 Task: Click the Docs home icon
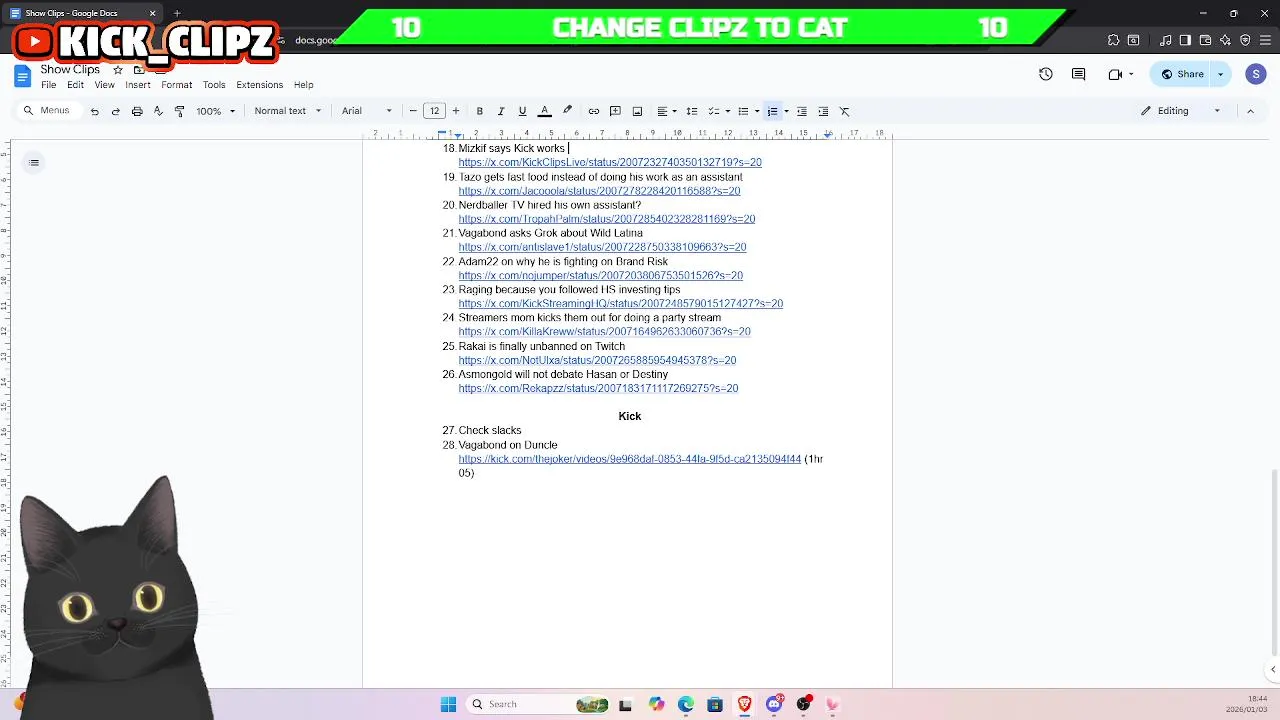(22, 76)
